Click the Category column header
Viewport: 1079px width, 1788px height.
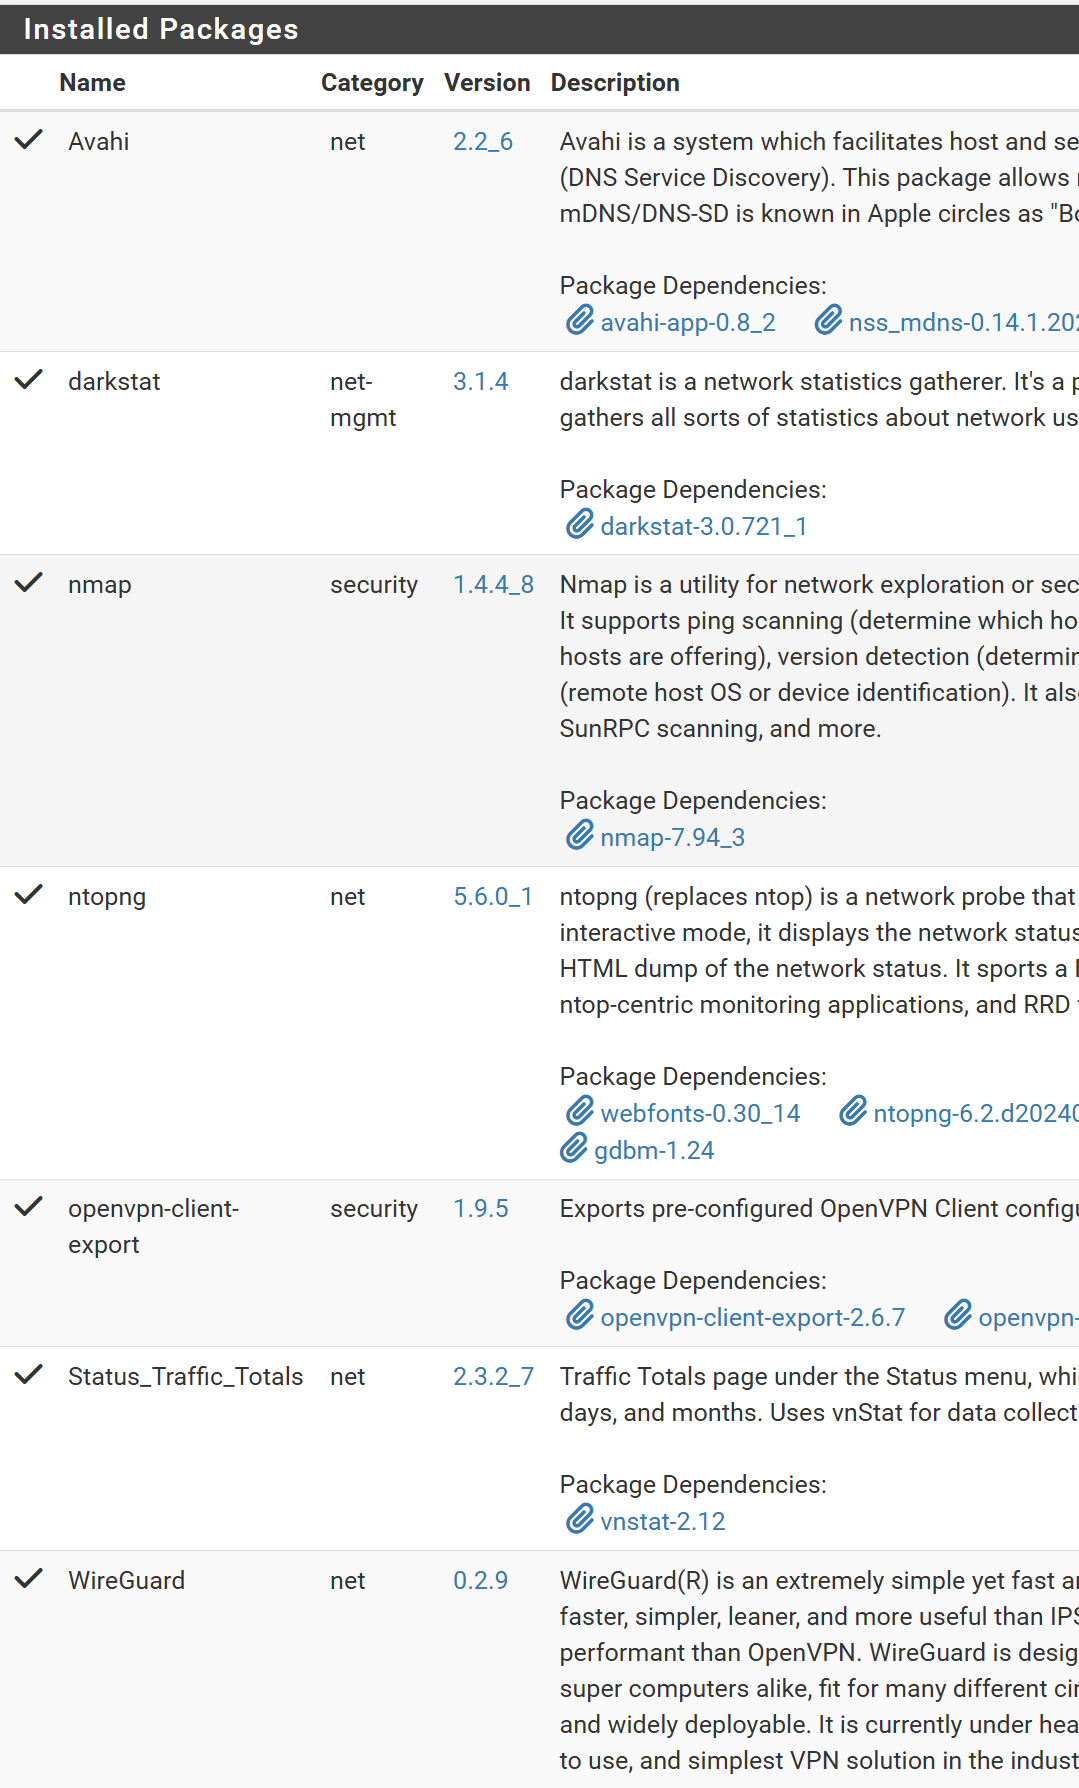[372, 83]
